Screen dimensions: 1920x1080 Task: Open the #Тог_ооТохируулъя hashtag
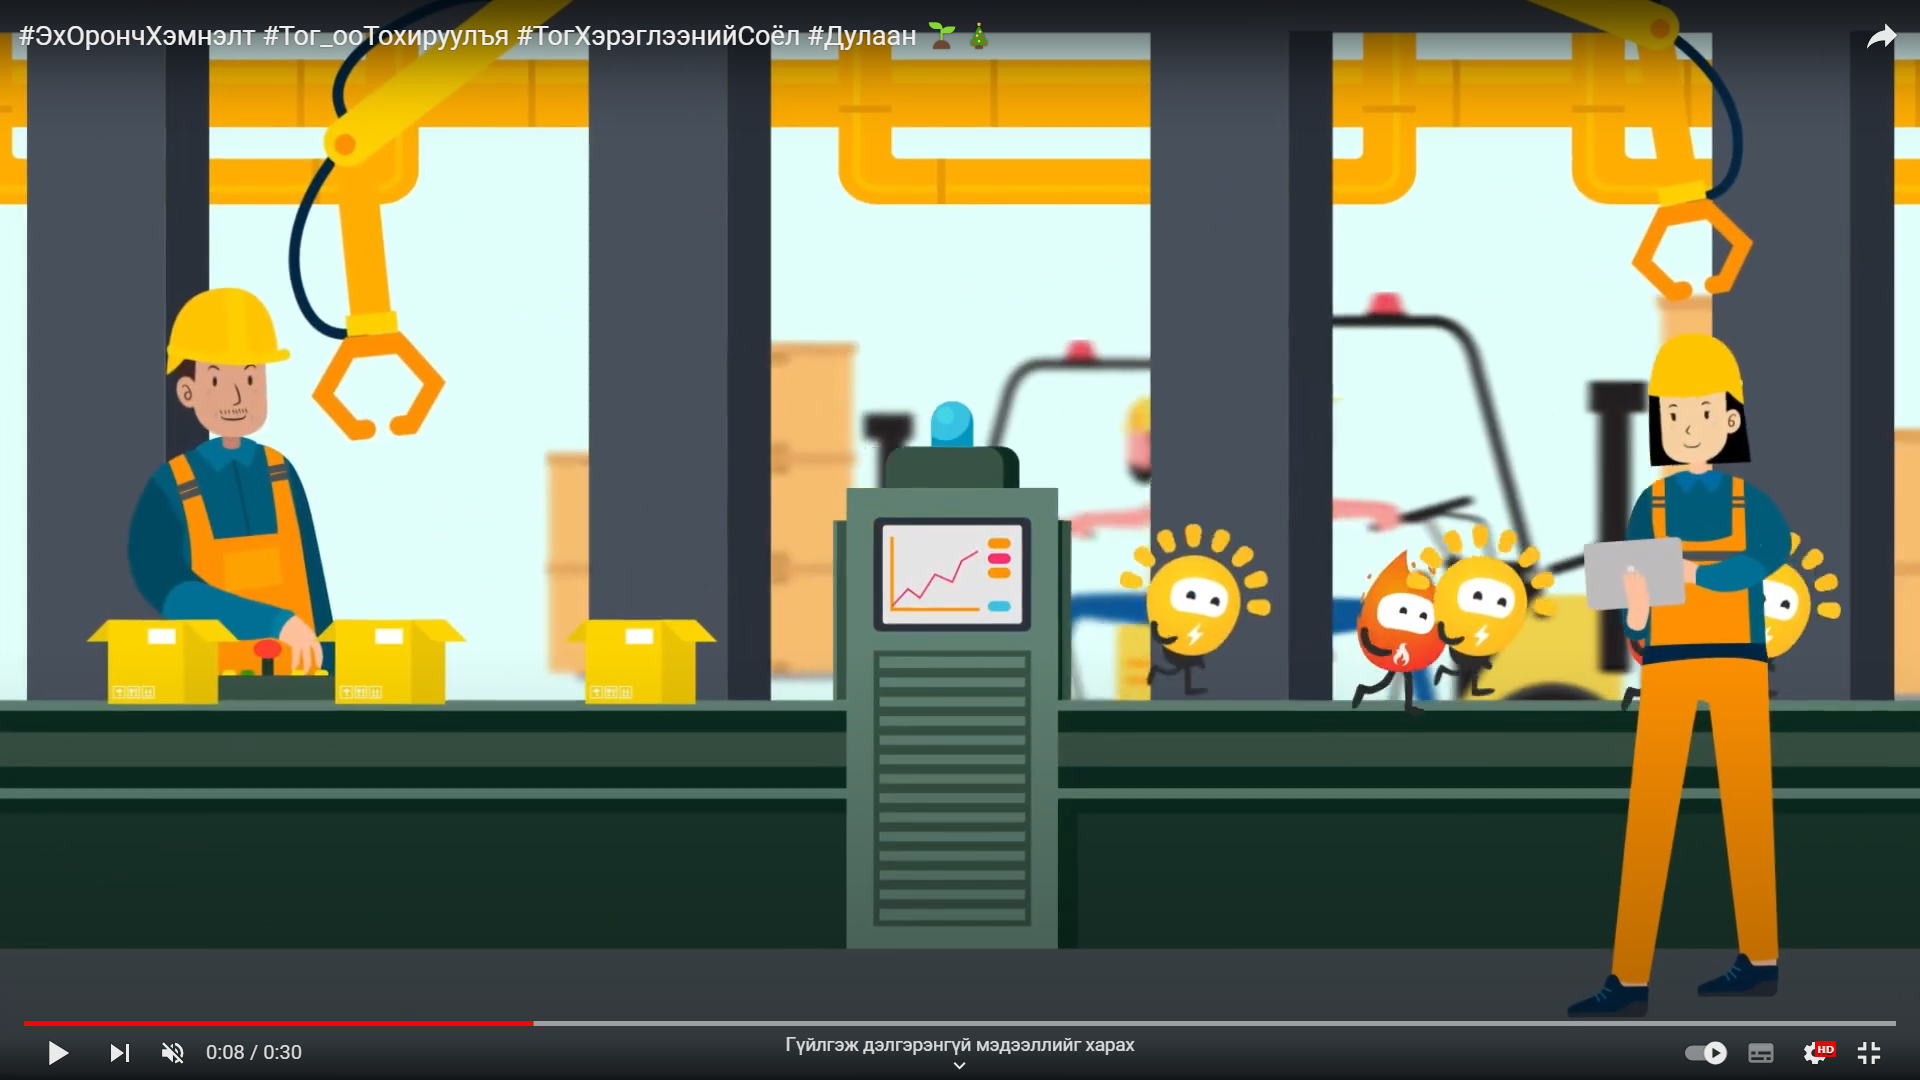(x=386, y=37)
